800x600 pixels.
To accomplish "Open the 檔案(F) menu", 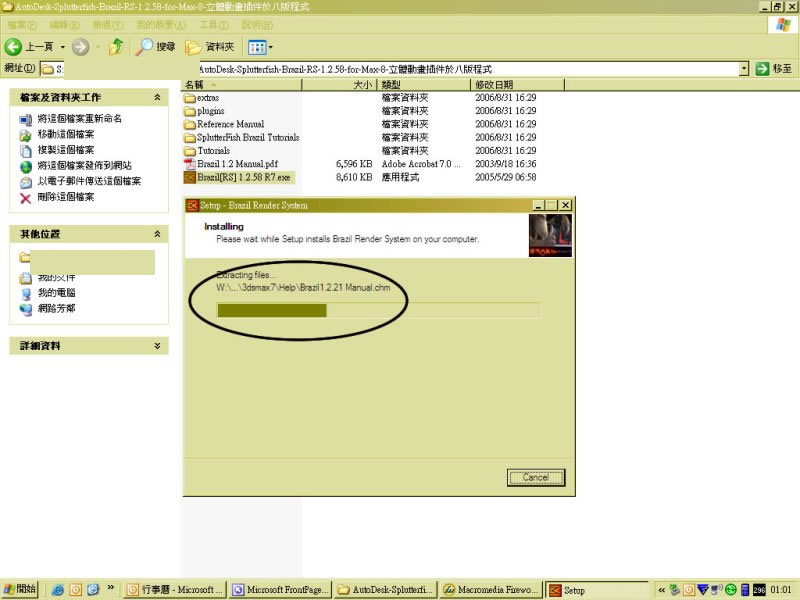I will click(x=22, y=24).
